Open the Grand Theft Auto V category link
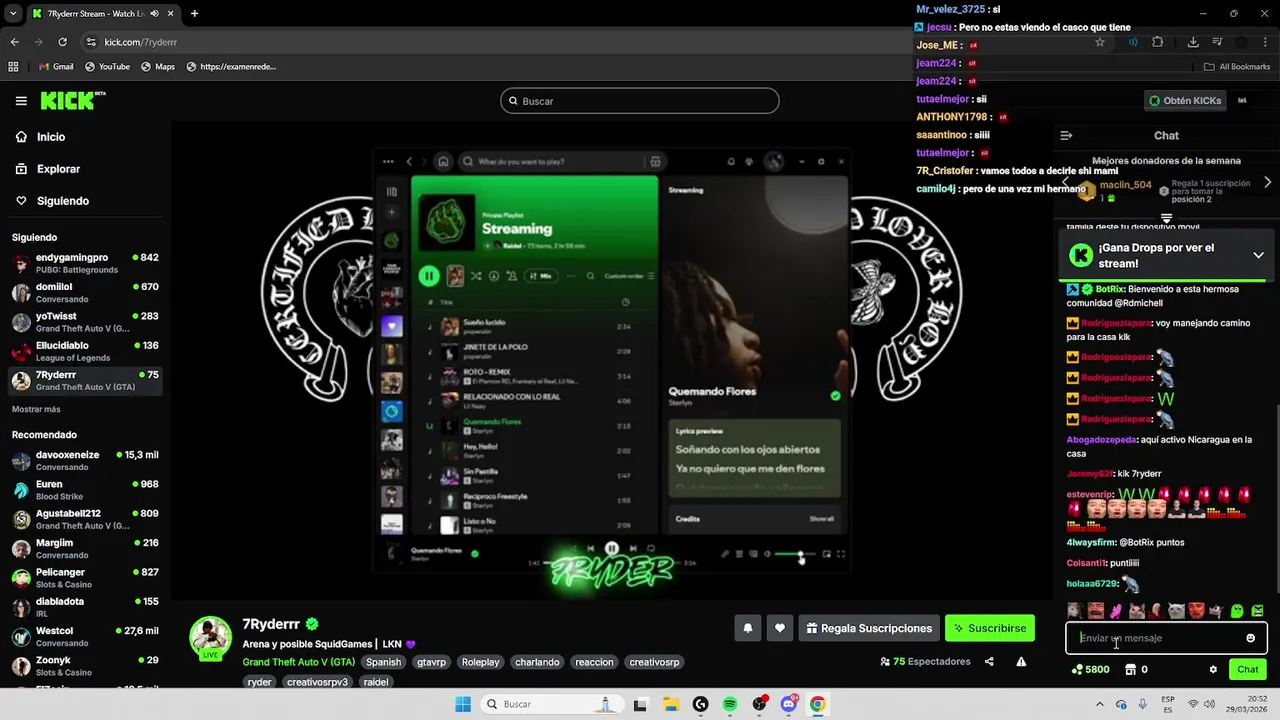This screenshot has height=720, width=1280. pos(299,662)
